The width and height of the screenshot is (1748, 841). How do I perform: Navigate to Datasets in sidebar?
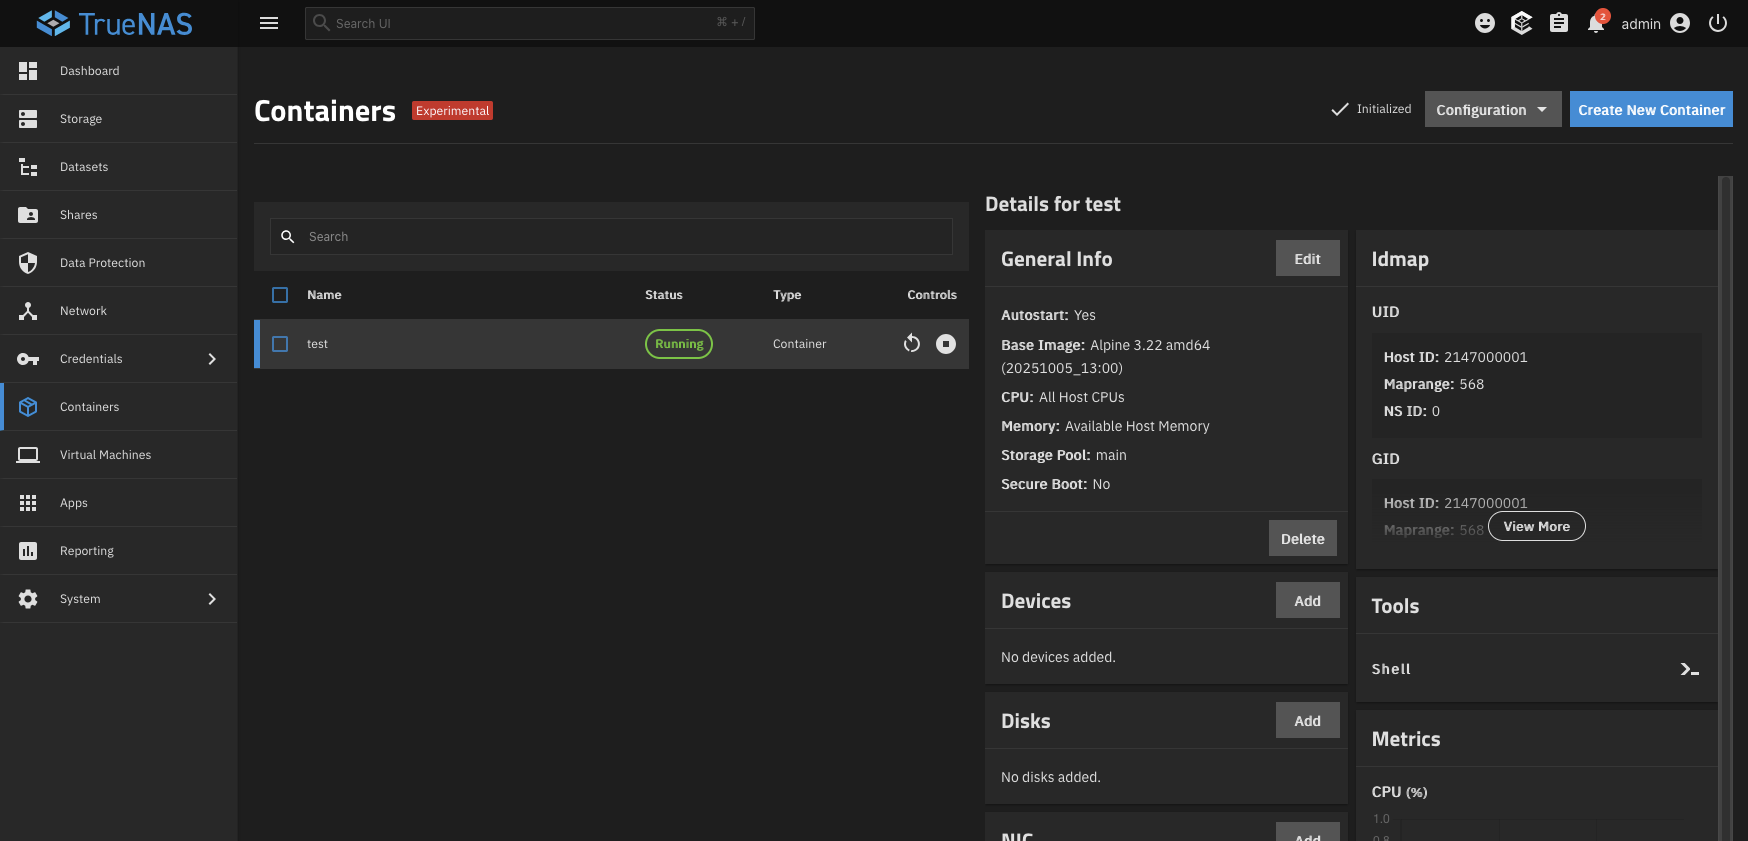[x=84, y=167]
